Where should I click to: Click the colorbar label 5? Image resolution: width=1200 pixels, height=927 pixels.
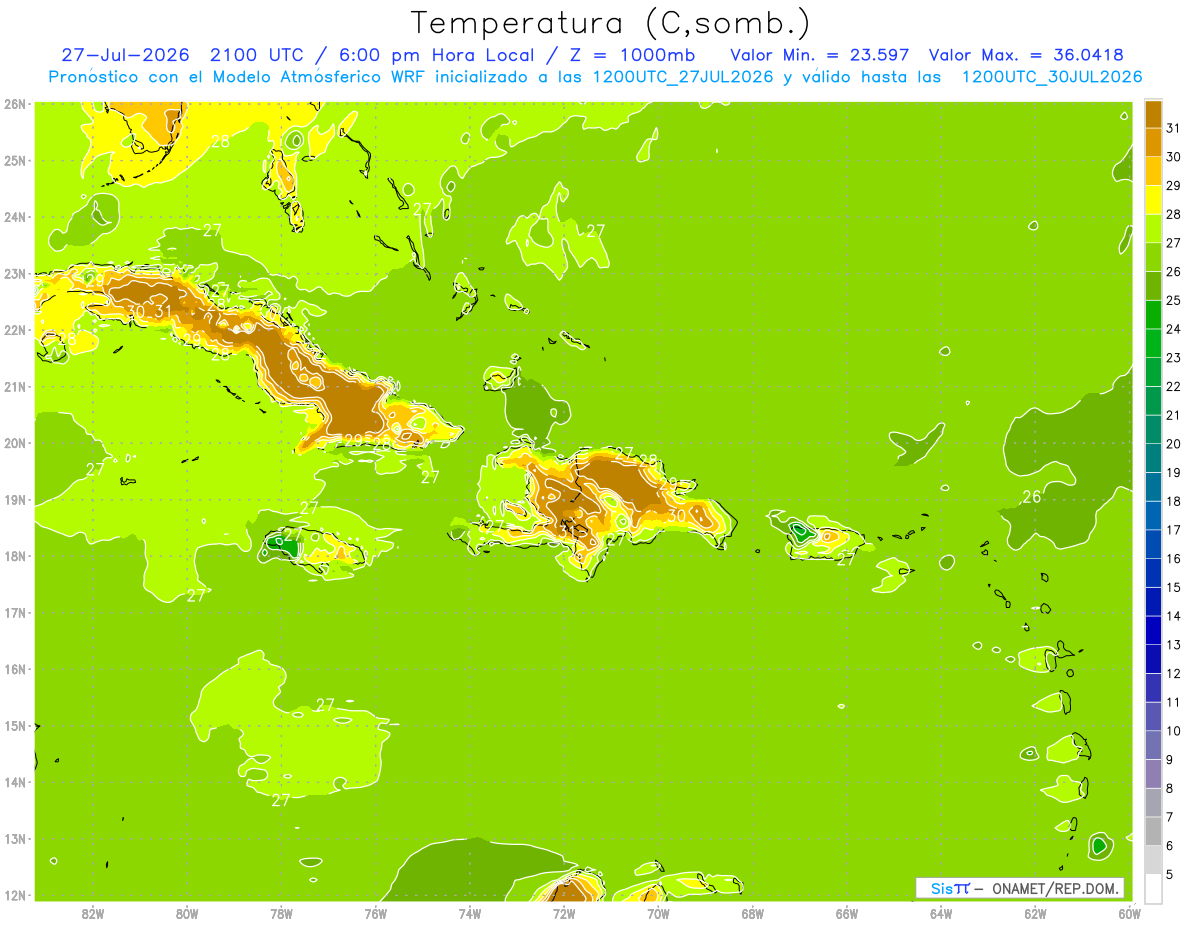pyautogui.click(x=1170, y=874)
